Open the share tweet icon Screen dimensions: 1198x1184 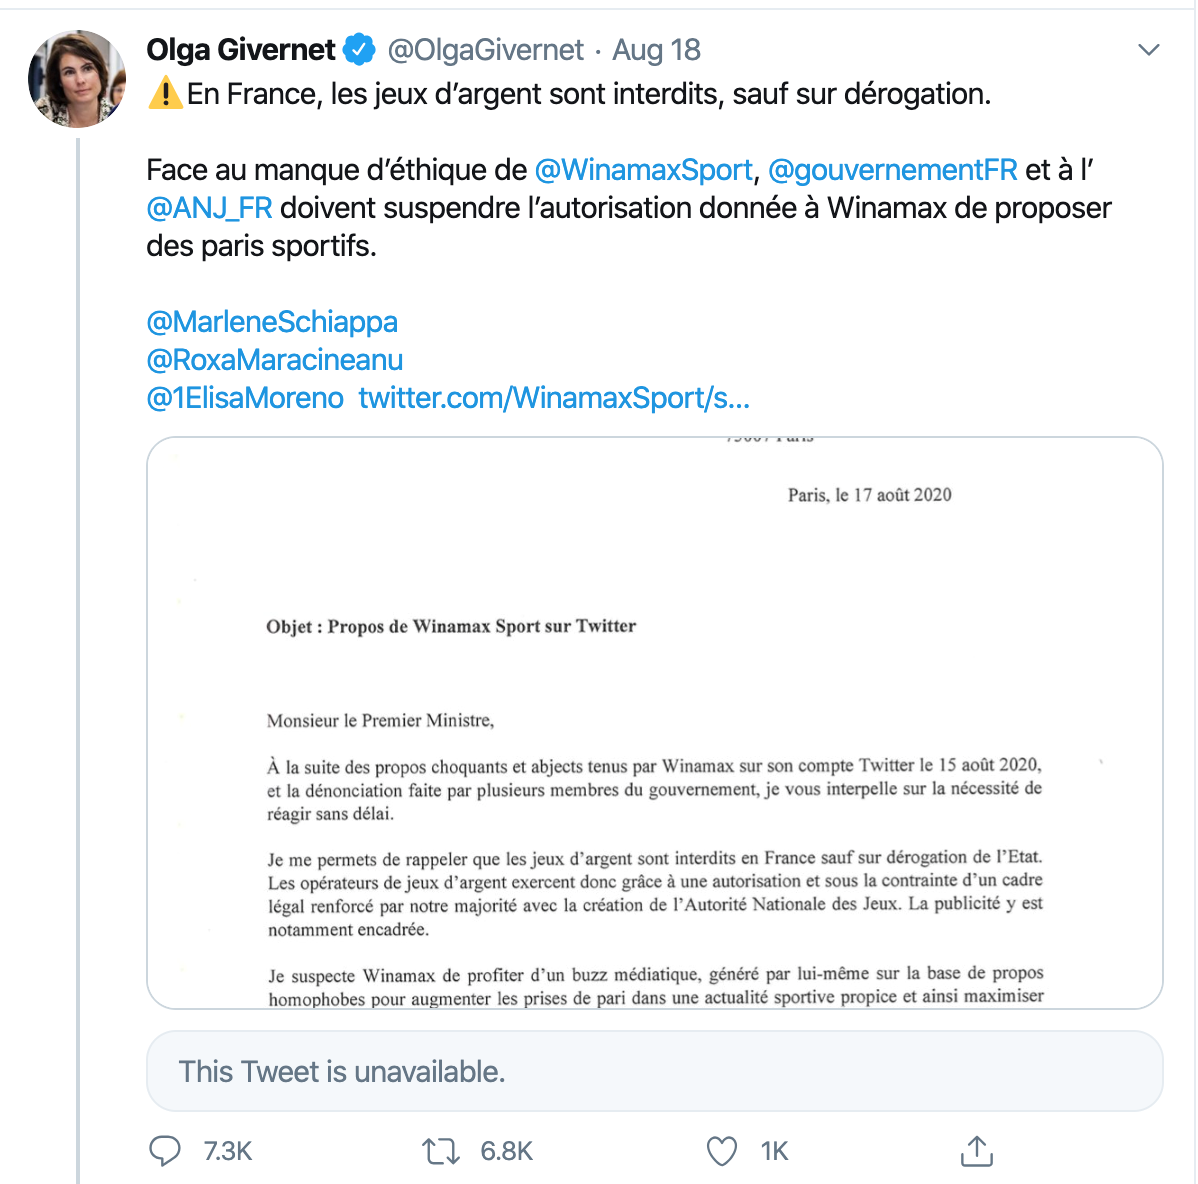coord(976,1151)
